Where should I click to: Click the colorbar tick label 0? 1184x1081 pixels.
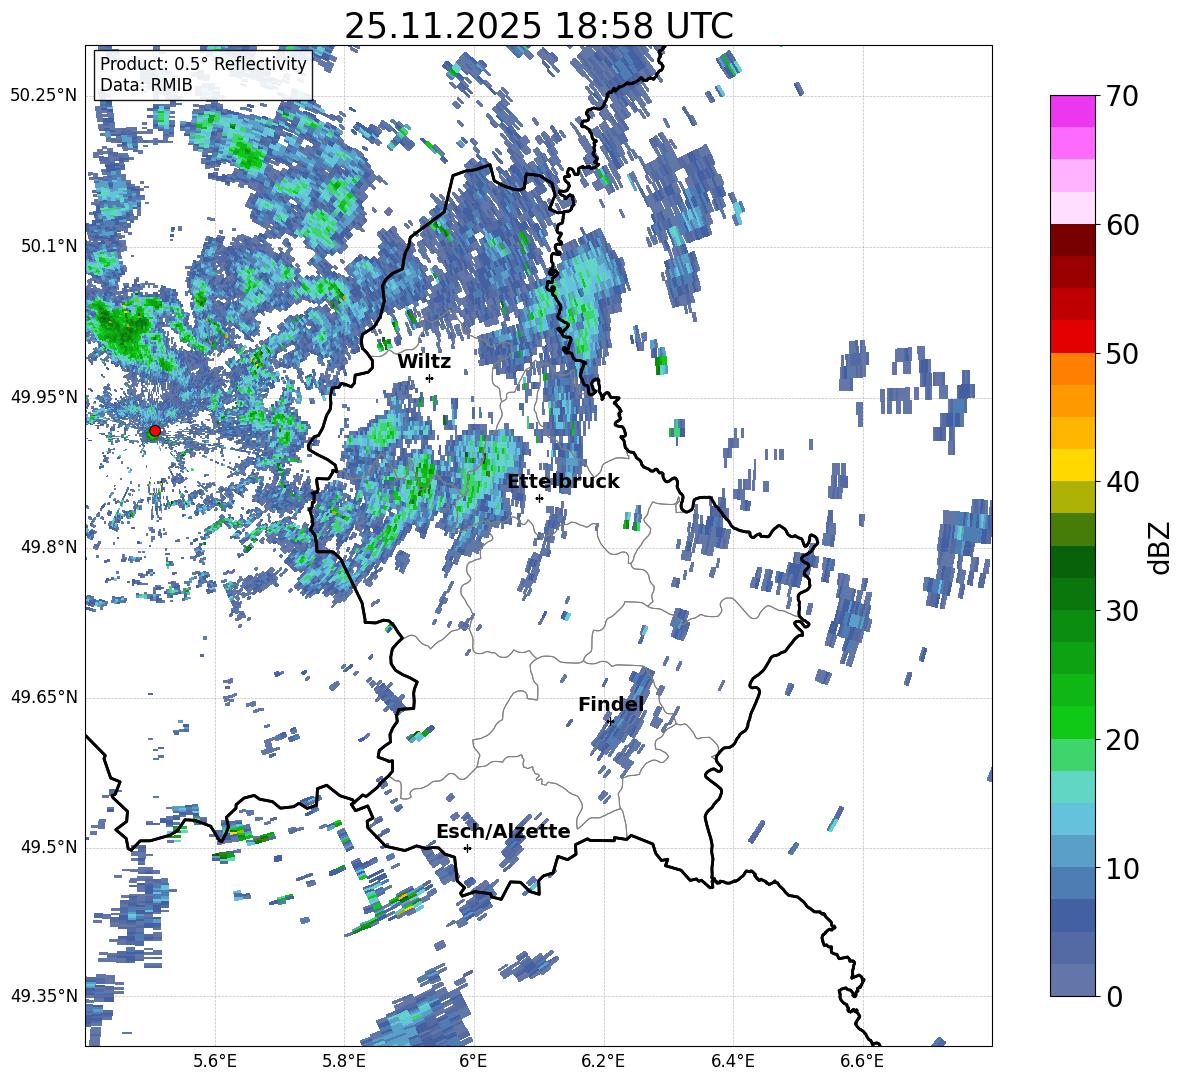coord(1114,996)
